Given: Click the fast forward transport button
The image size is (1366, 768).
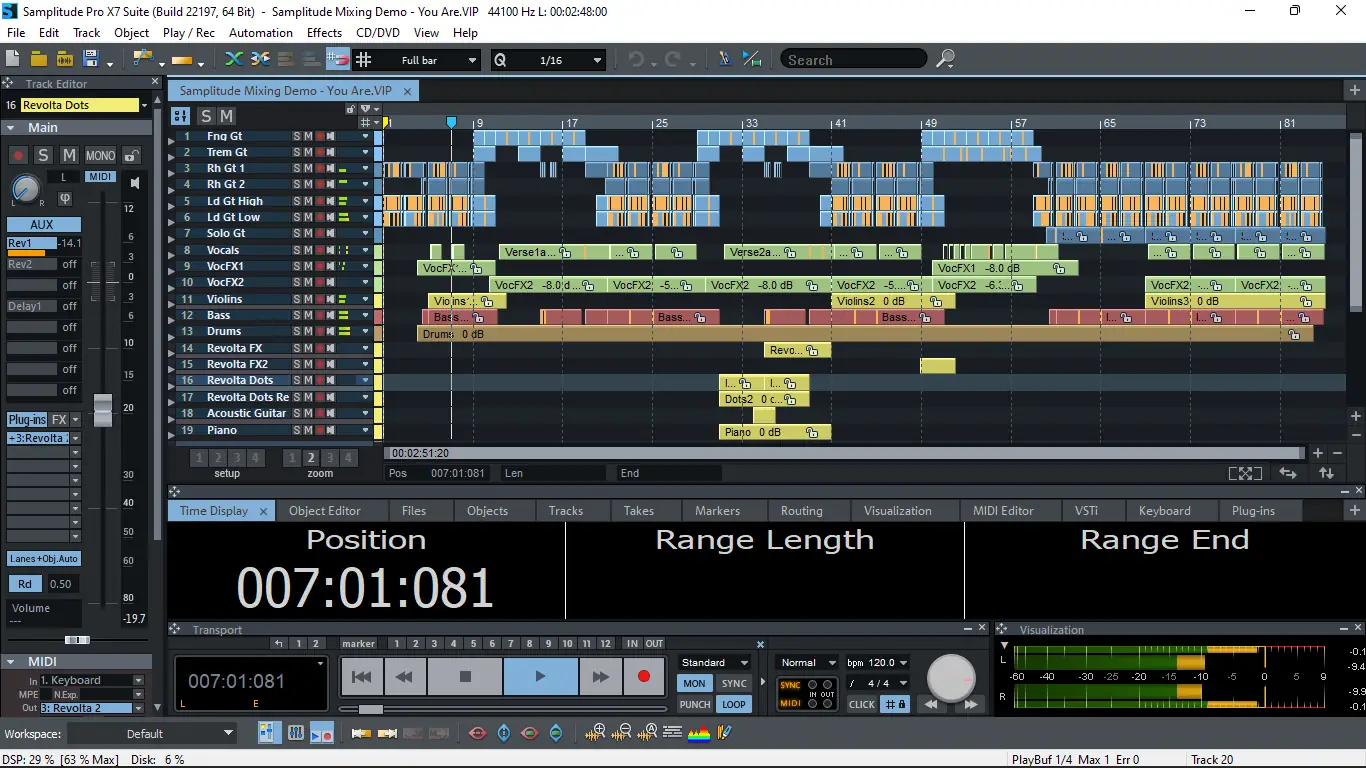Looking at the screenshot, I should pyautogui.click(x=601, y=677).
